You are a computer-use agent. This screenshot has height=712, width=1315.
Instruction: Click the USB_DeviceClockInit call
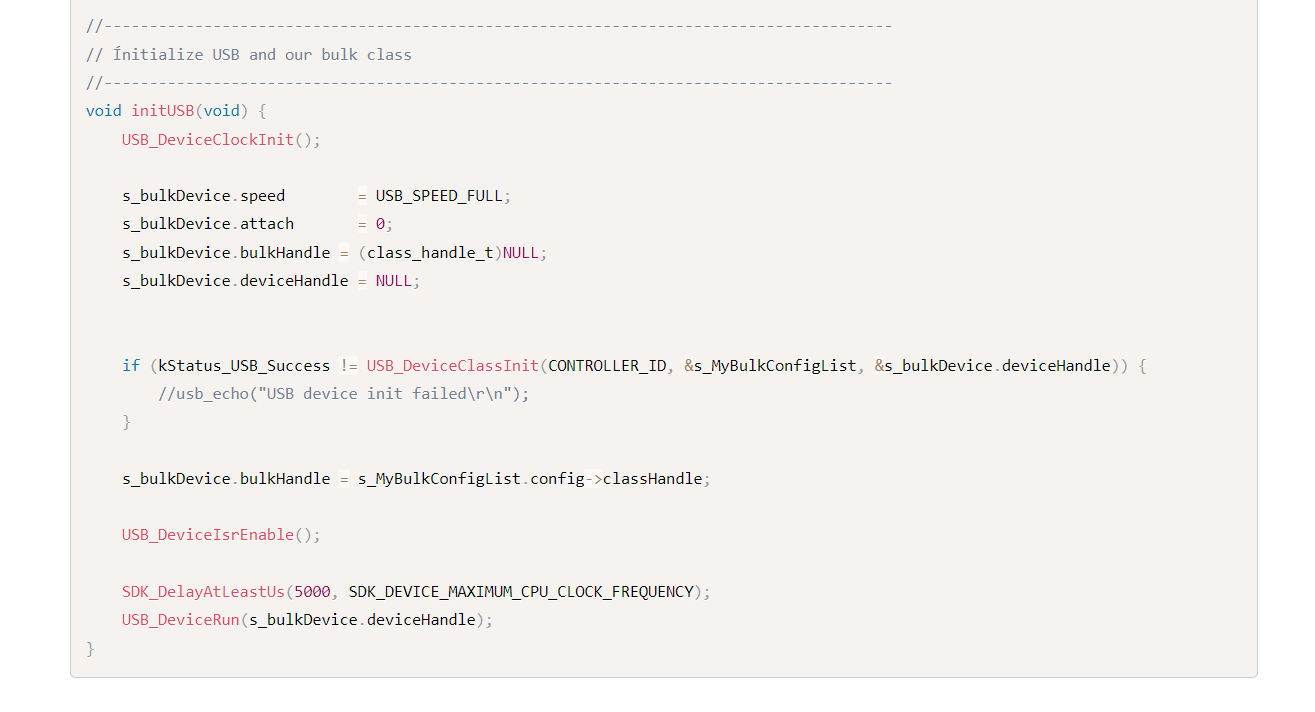[208, 140]
